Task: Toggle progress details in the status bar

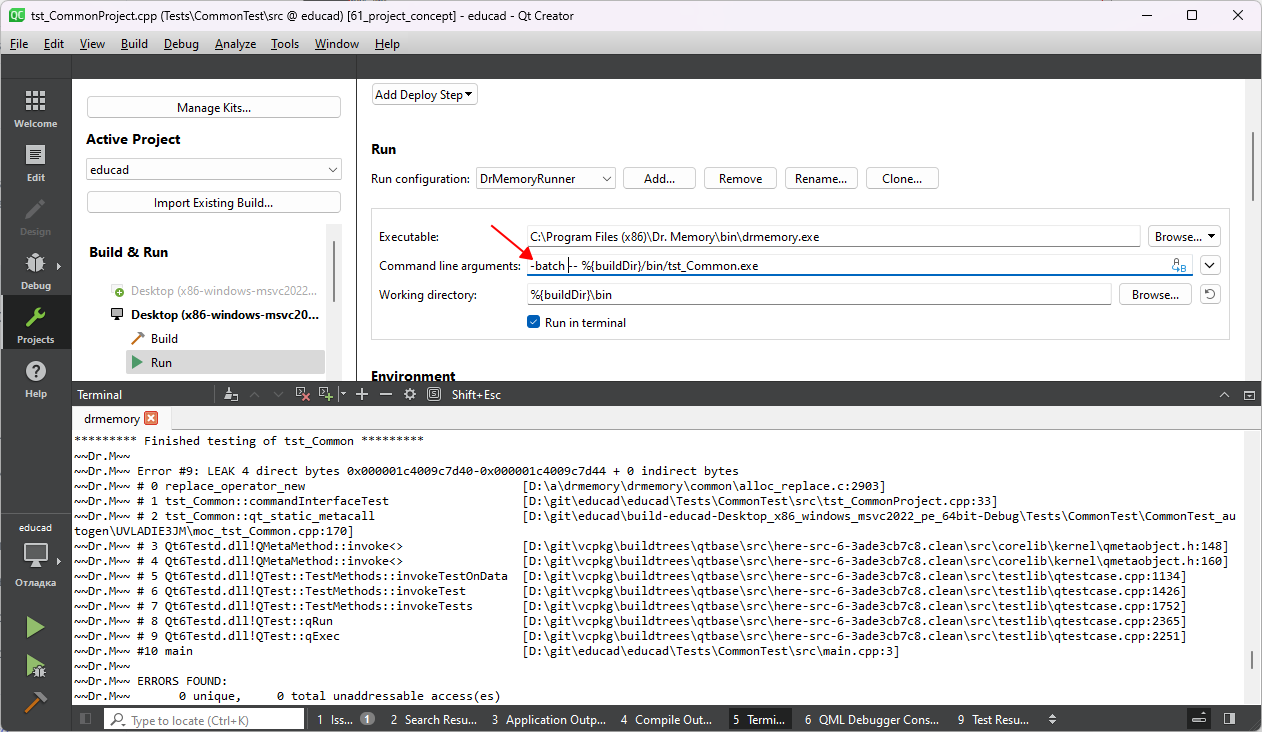Action: [1199, 719]
